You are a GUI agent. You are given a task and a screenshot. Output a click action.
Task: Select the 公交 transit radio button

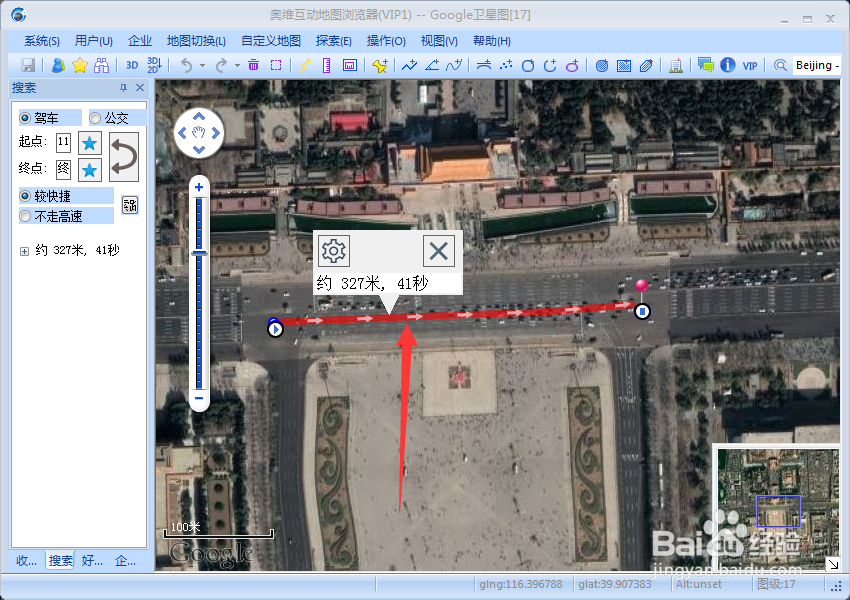(95, 118)
